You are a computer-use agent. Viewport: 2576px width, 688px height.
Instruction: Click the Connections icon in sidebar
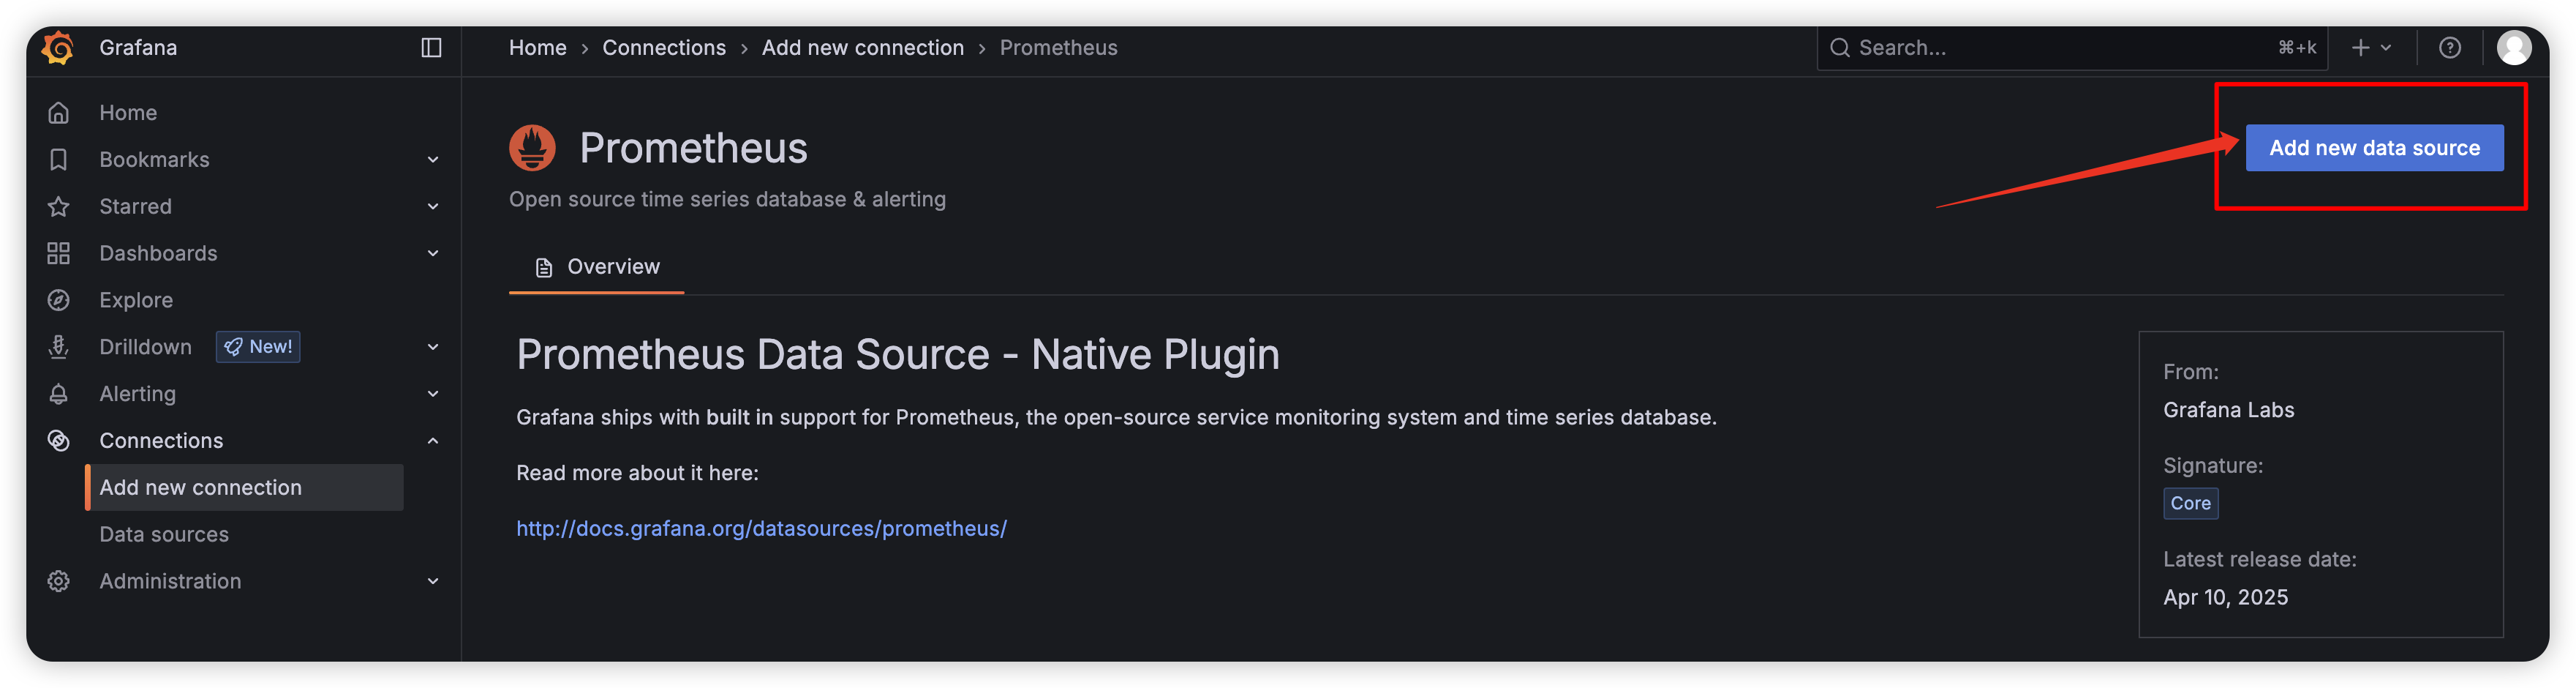[59, 441]
